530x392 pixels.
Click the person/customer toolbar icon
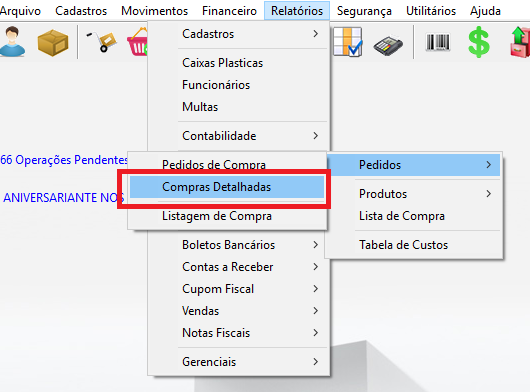pyautogui.click(x=13, y=42)
